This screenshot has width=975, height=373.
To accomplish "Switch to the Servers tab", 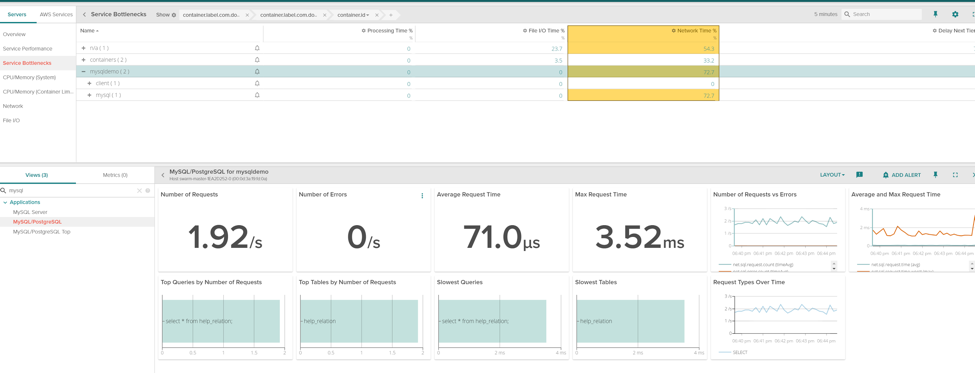I will 17,14.
